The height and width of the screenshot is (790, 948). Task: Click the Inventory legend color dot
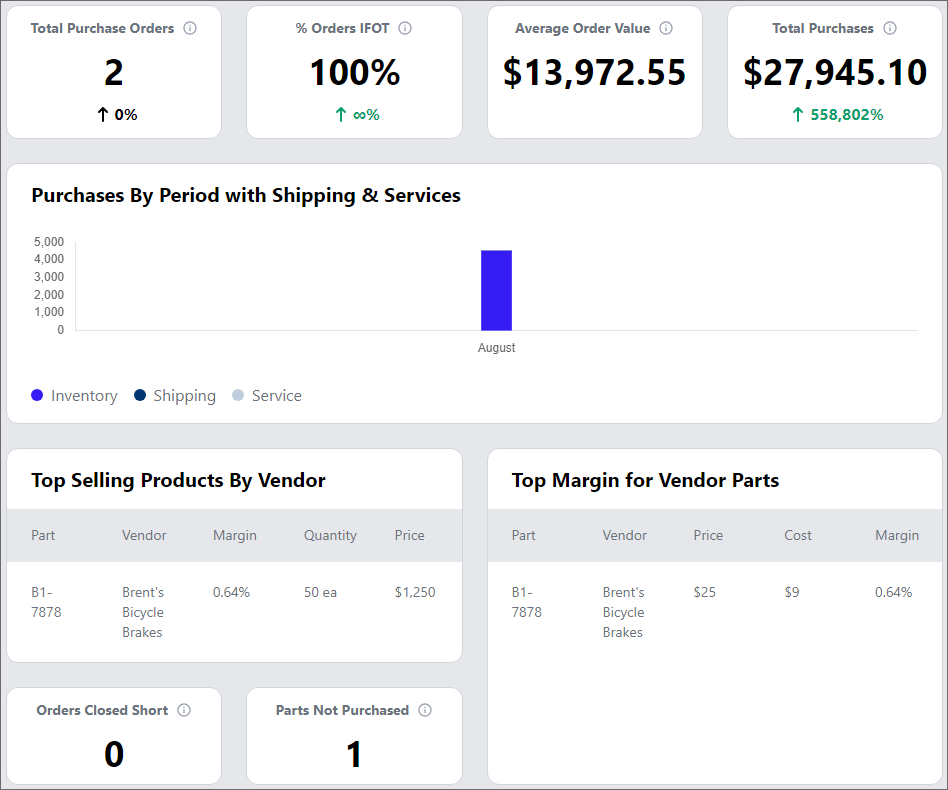click(38, 396)
